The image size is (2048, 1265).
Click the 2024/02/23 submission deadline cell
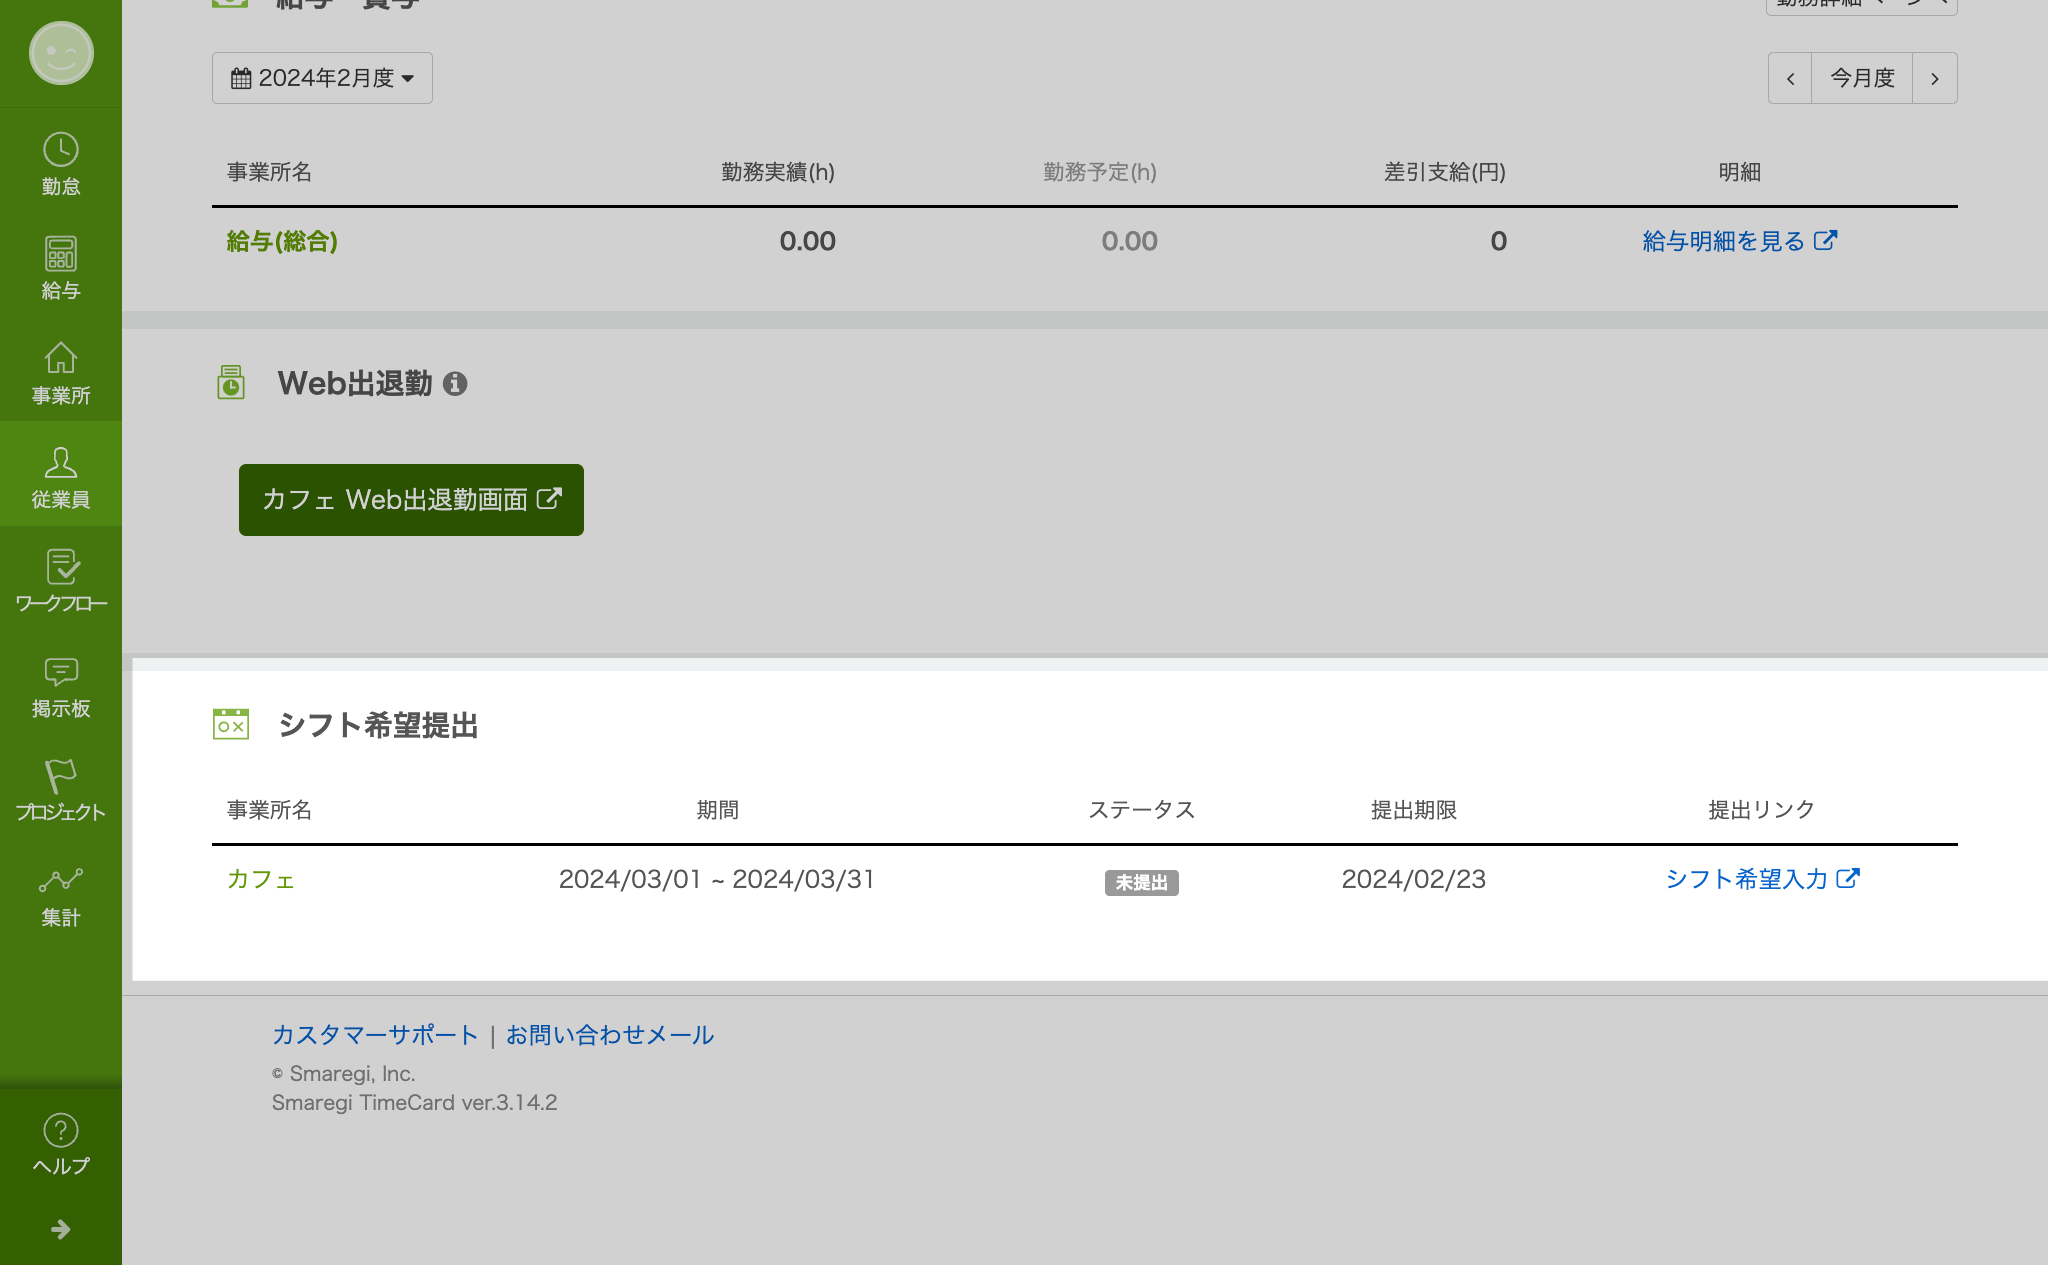click(1413, 879)
